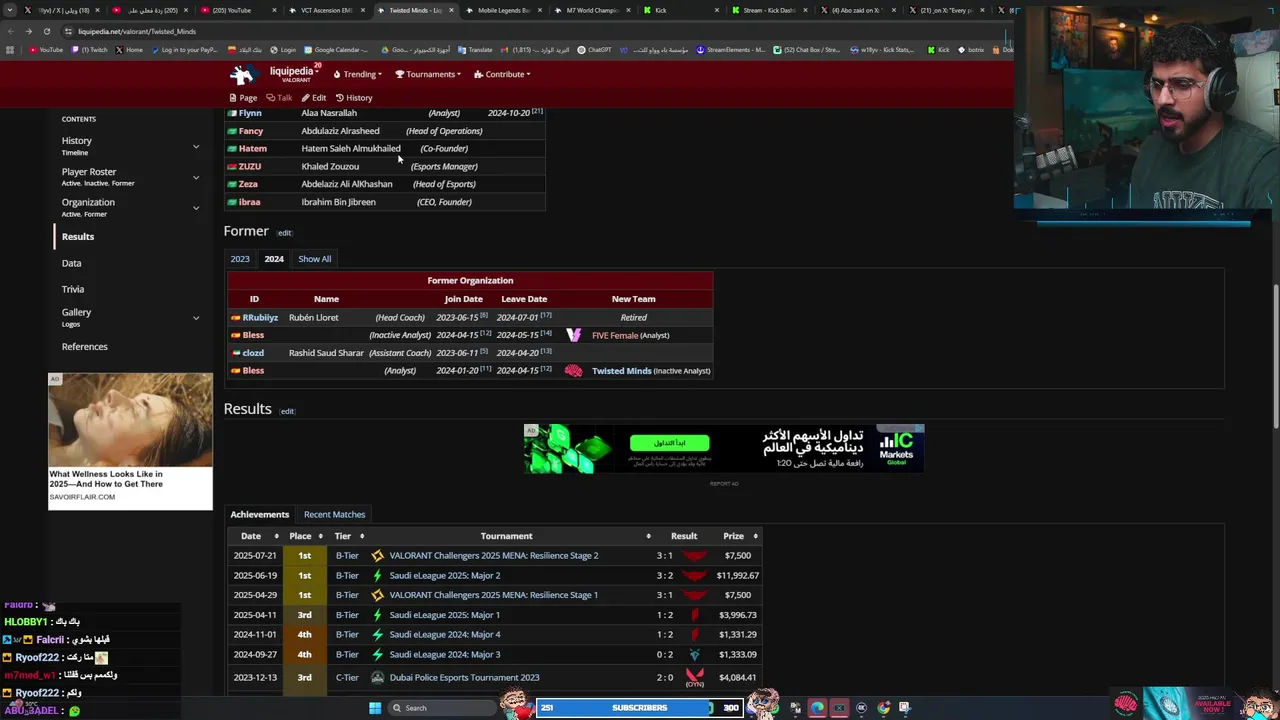
Task: Open the Recent Matches tab
Action: [x=334, y=514]
